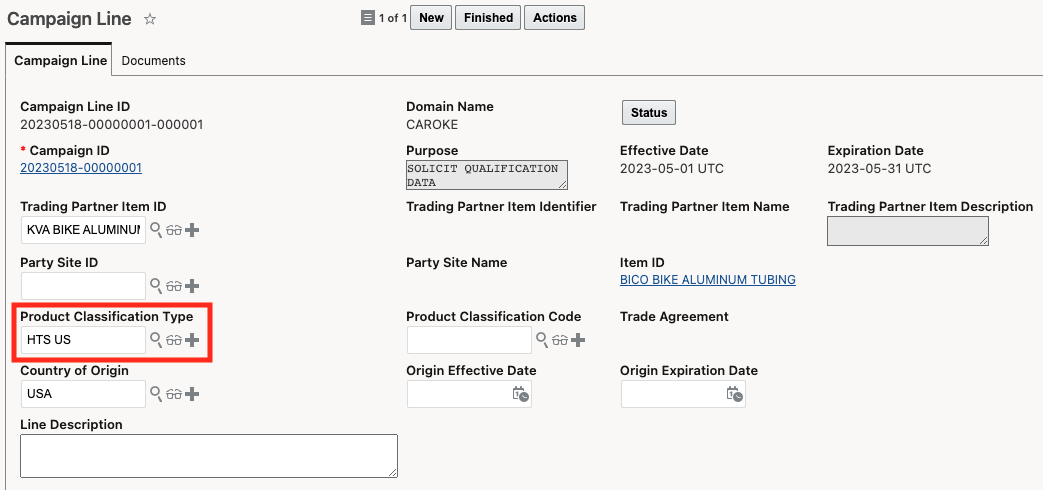
Task: Click search icon for Product Classification Code
Action: click(x=542, y=340)
